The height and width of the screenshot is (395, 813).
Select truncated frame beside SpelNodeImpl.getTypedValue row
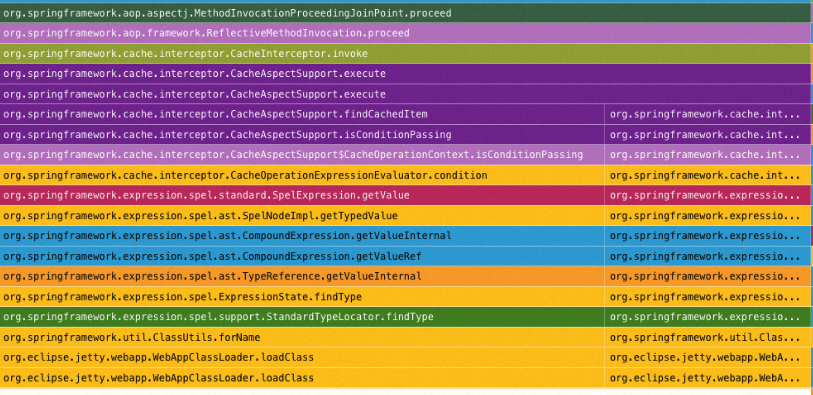pyautogui.click(x=708, y=216)
